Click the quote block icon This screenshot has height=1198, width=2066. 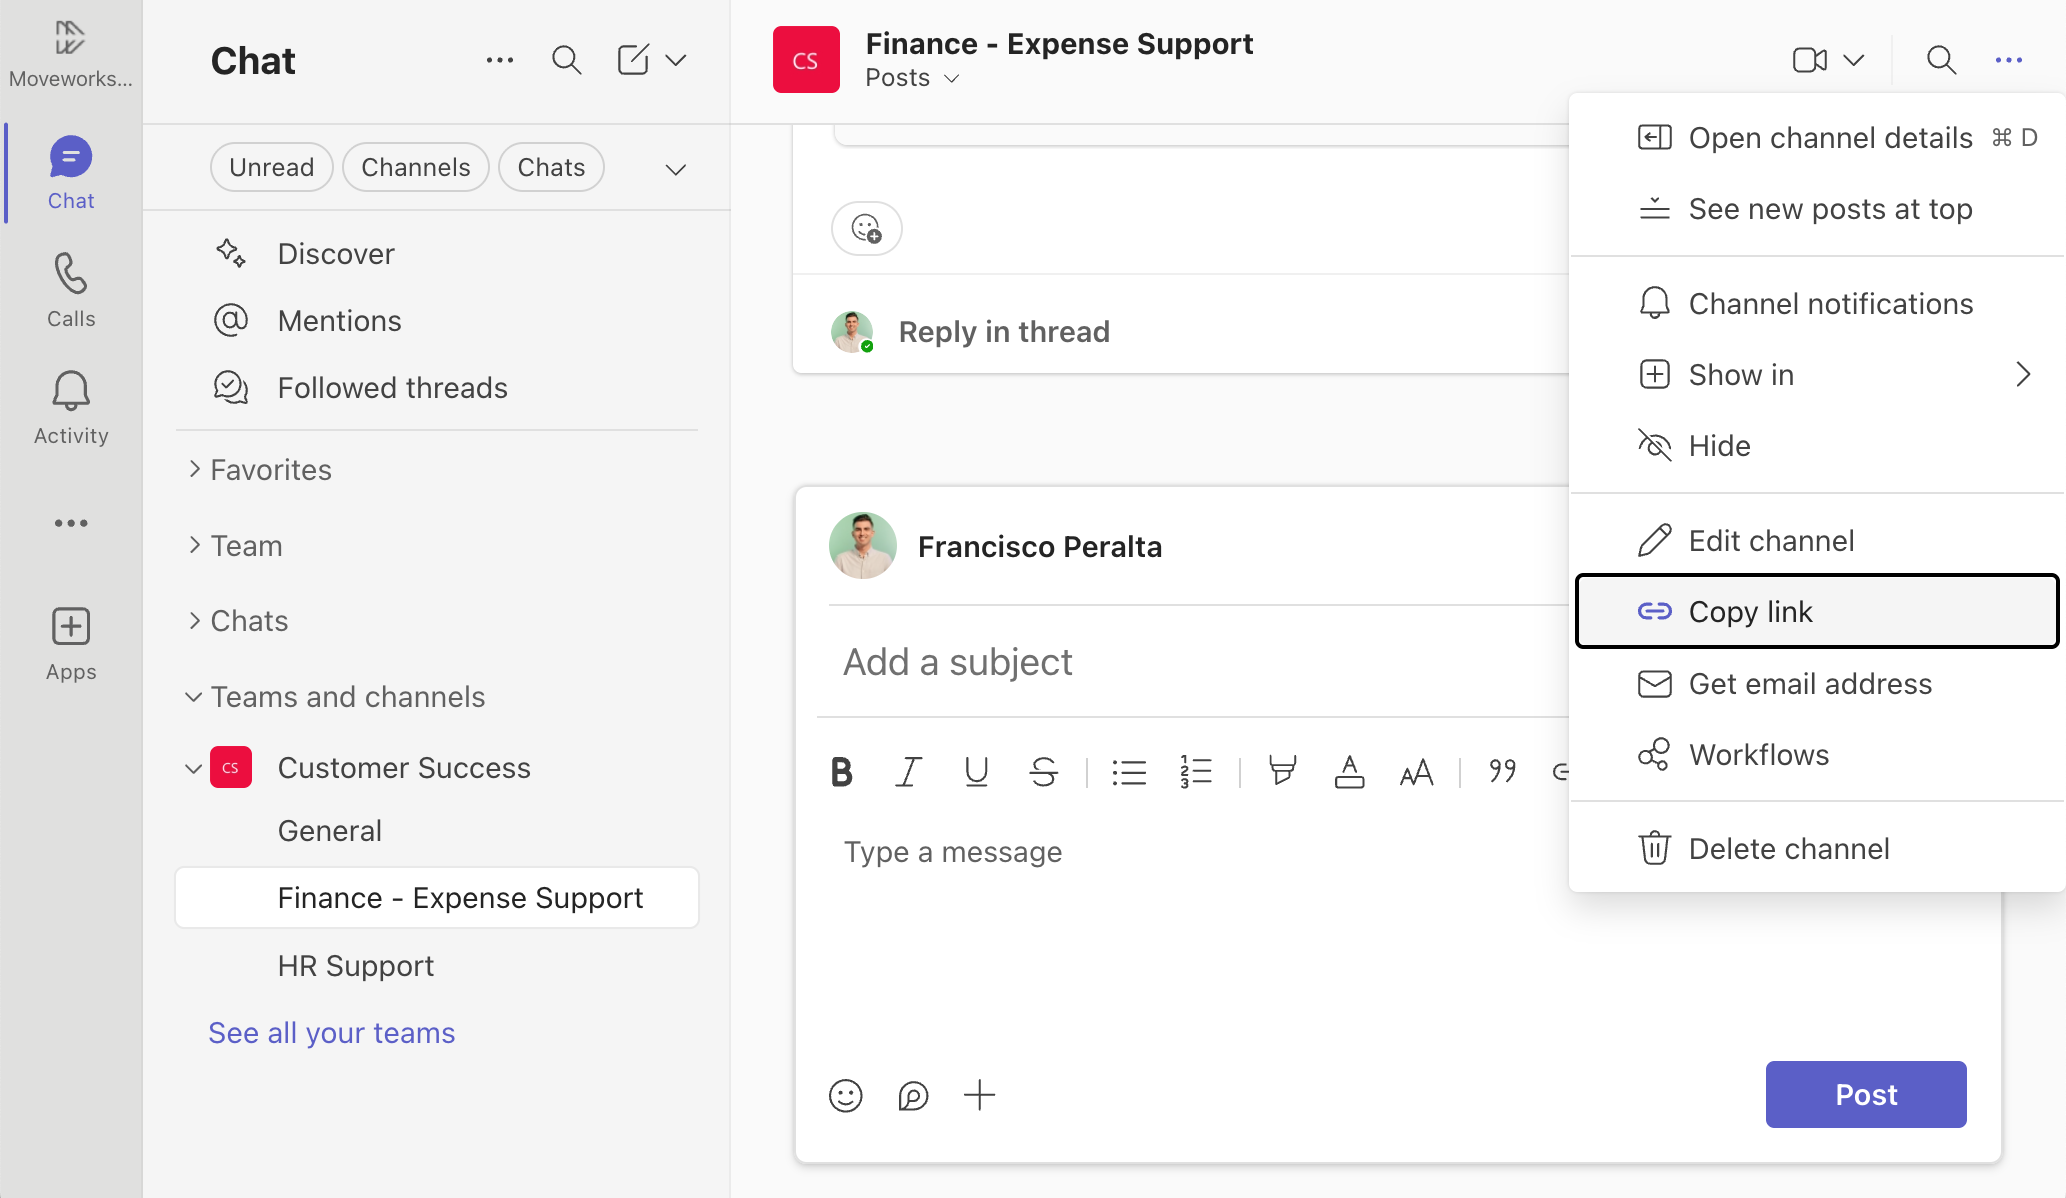(x=1502, y=772)
